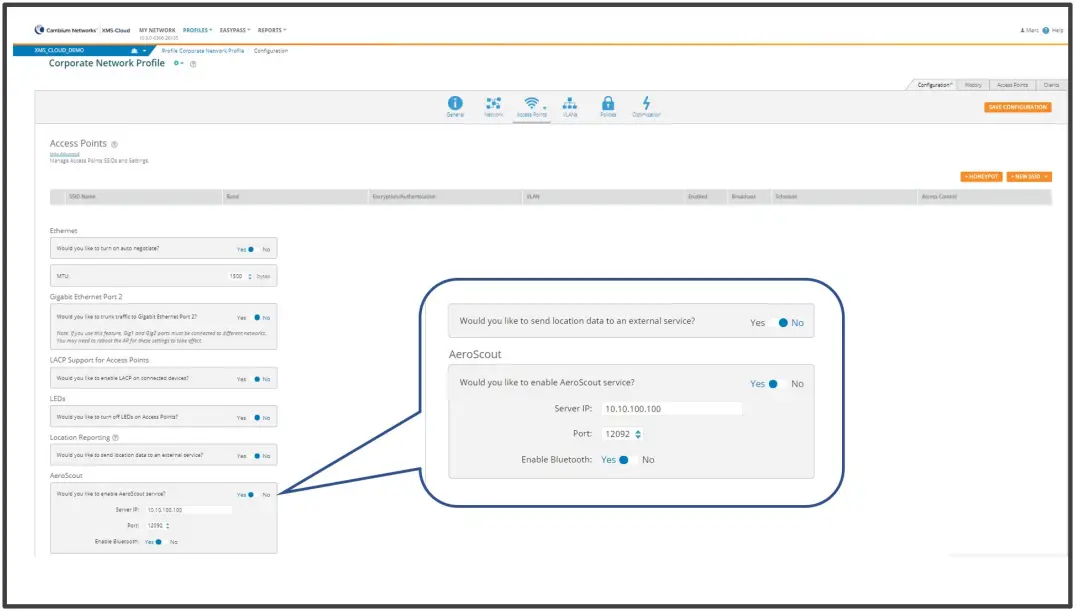The height and width of the screenshot is (611, 1076).
Task: Open the Clients tab
Action: click(x=1051, y=85)
